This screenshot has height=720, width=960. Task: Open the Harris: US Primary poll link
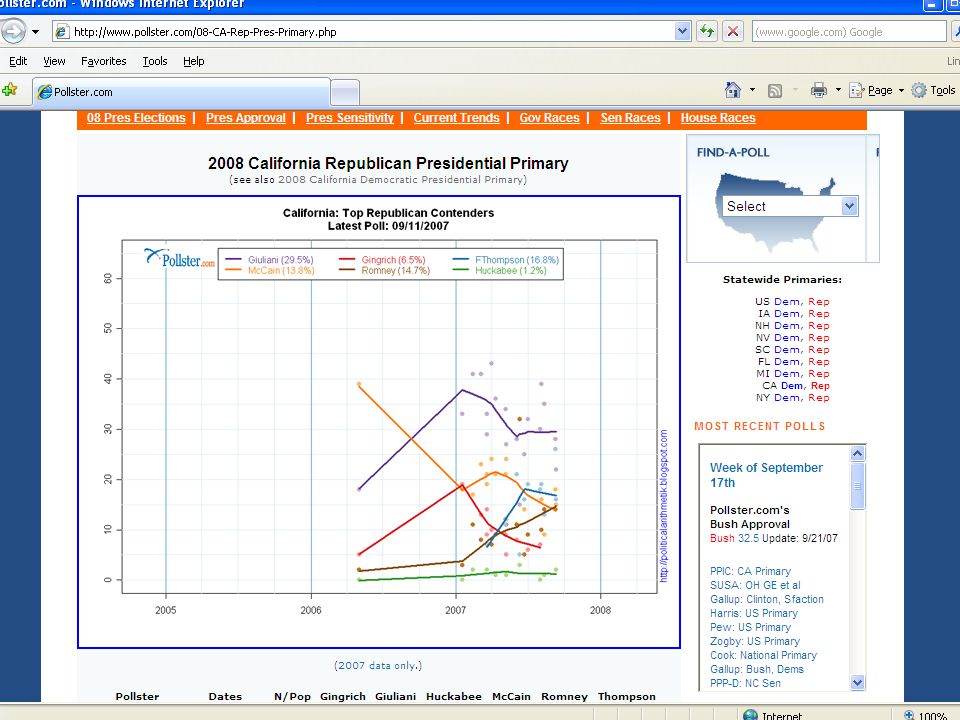754,613
